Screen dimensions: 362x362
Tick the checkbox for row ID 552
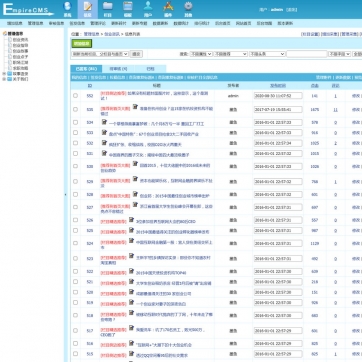pyautogui.click(x=75, y=96)
